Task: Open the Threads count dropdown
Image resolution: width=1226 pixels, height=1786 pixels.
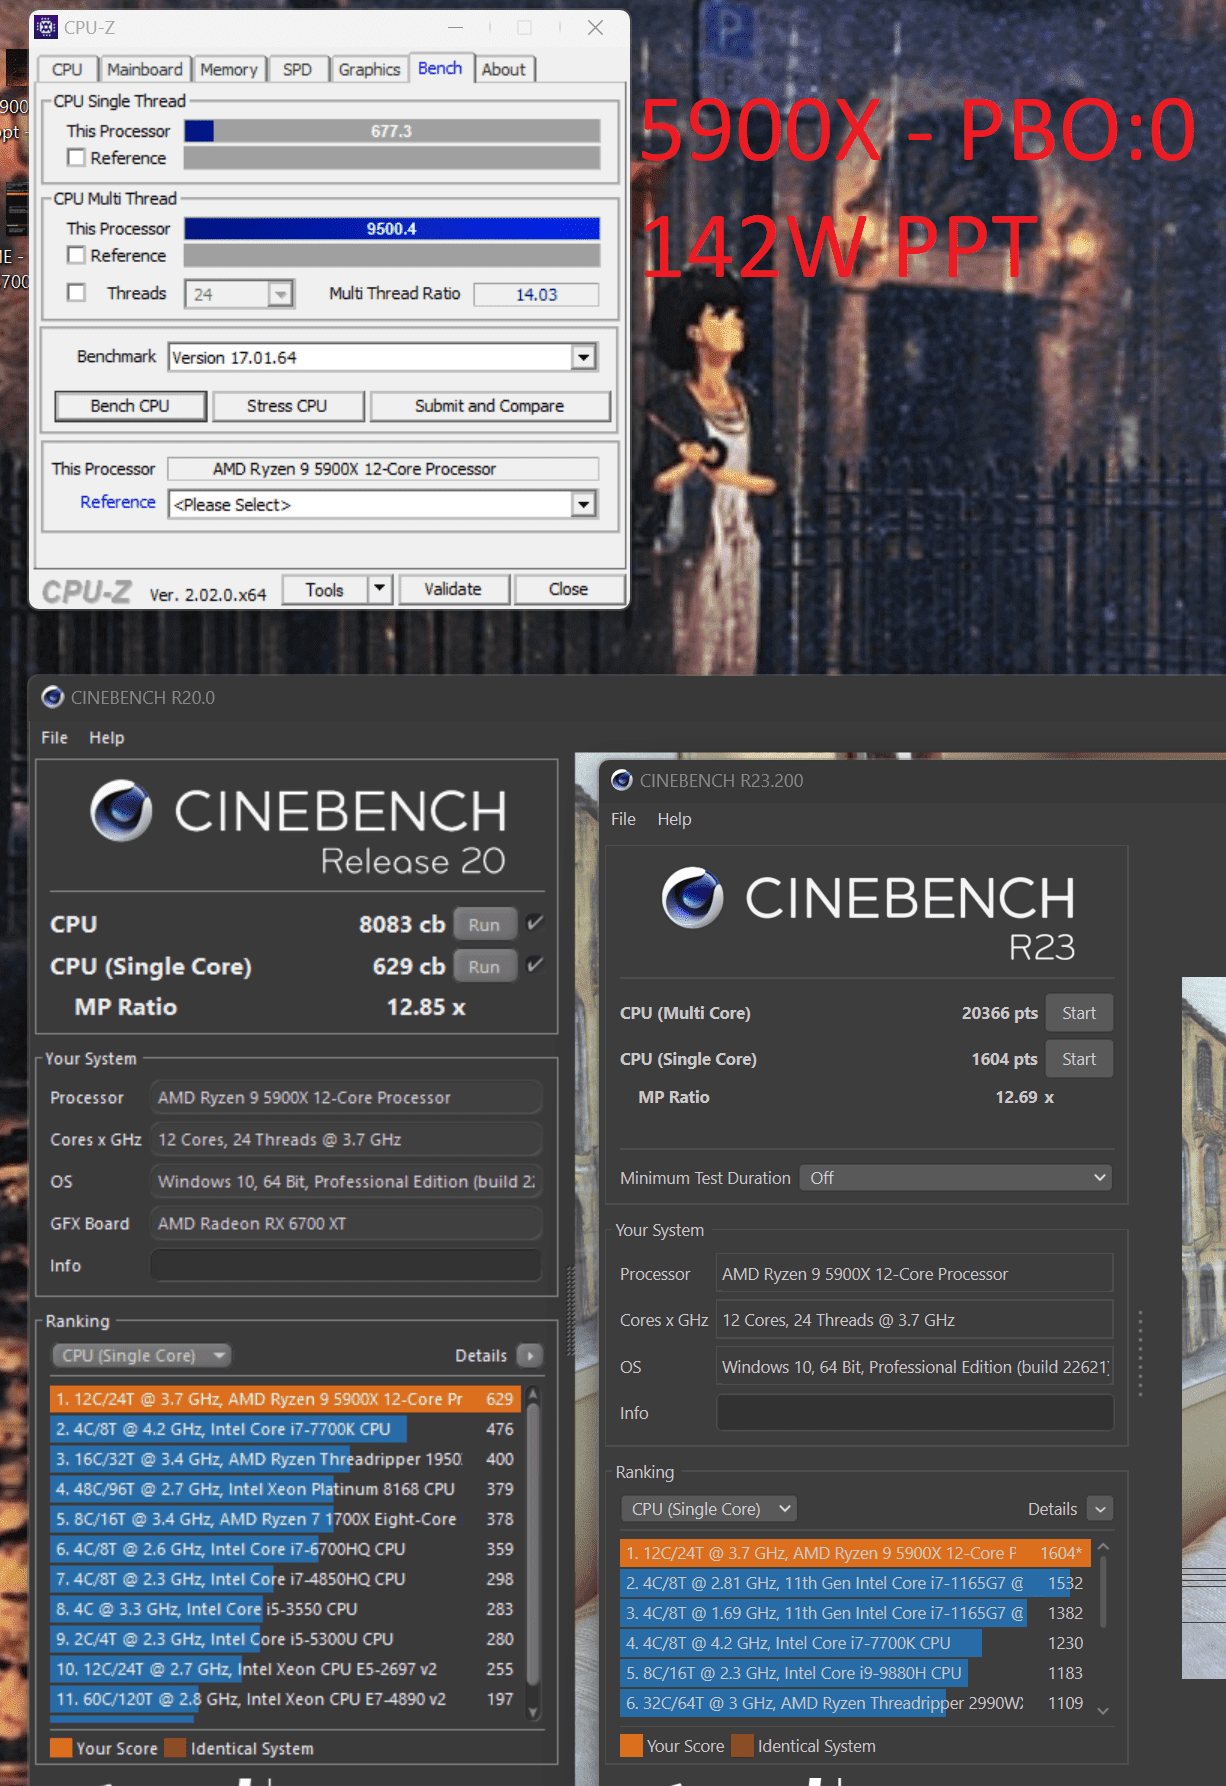Action: tap(281, 294)
